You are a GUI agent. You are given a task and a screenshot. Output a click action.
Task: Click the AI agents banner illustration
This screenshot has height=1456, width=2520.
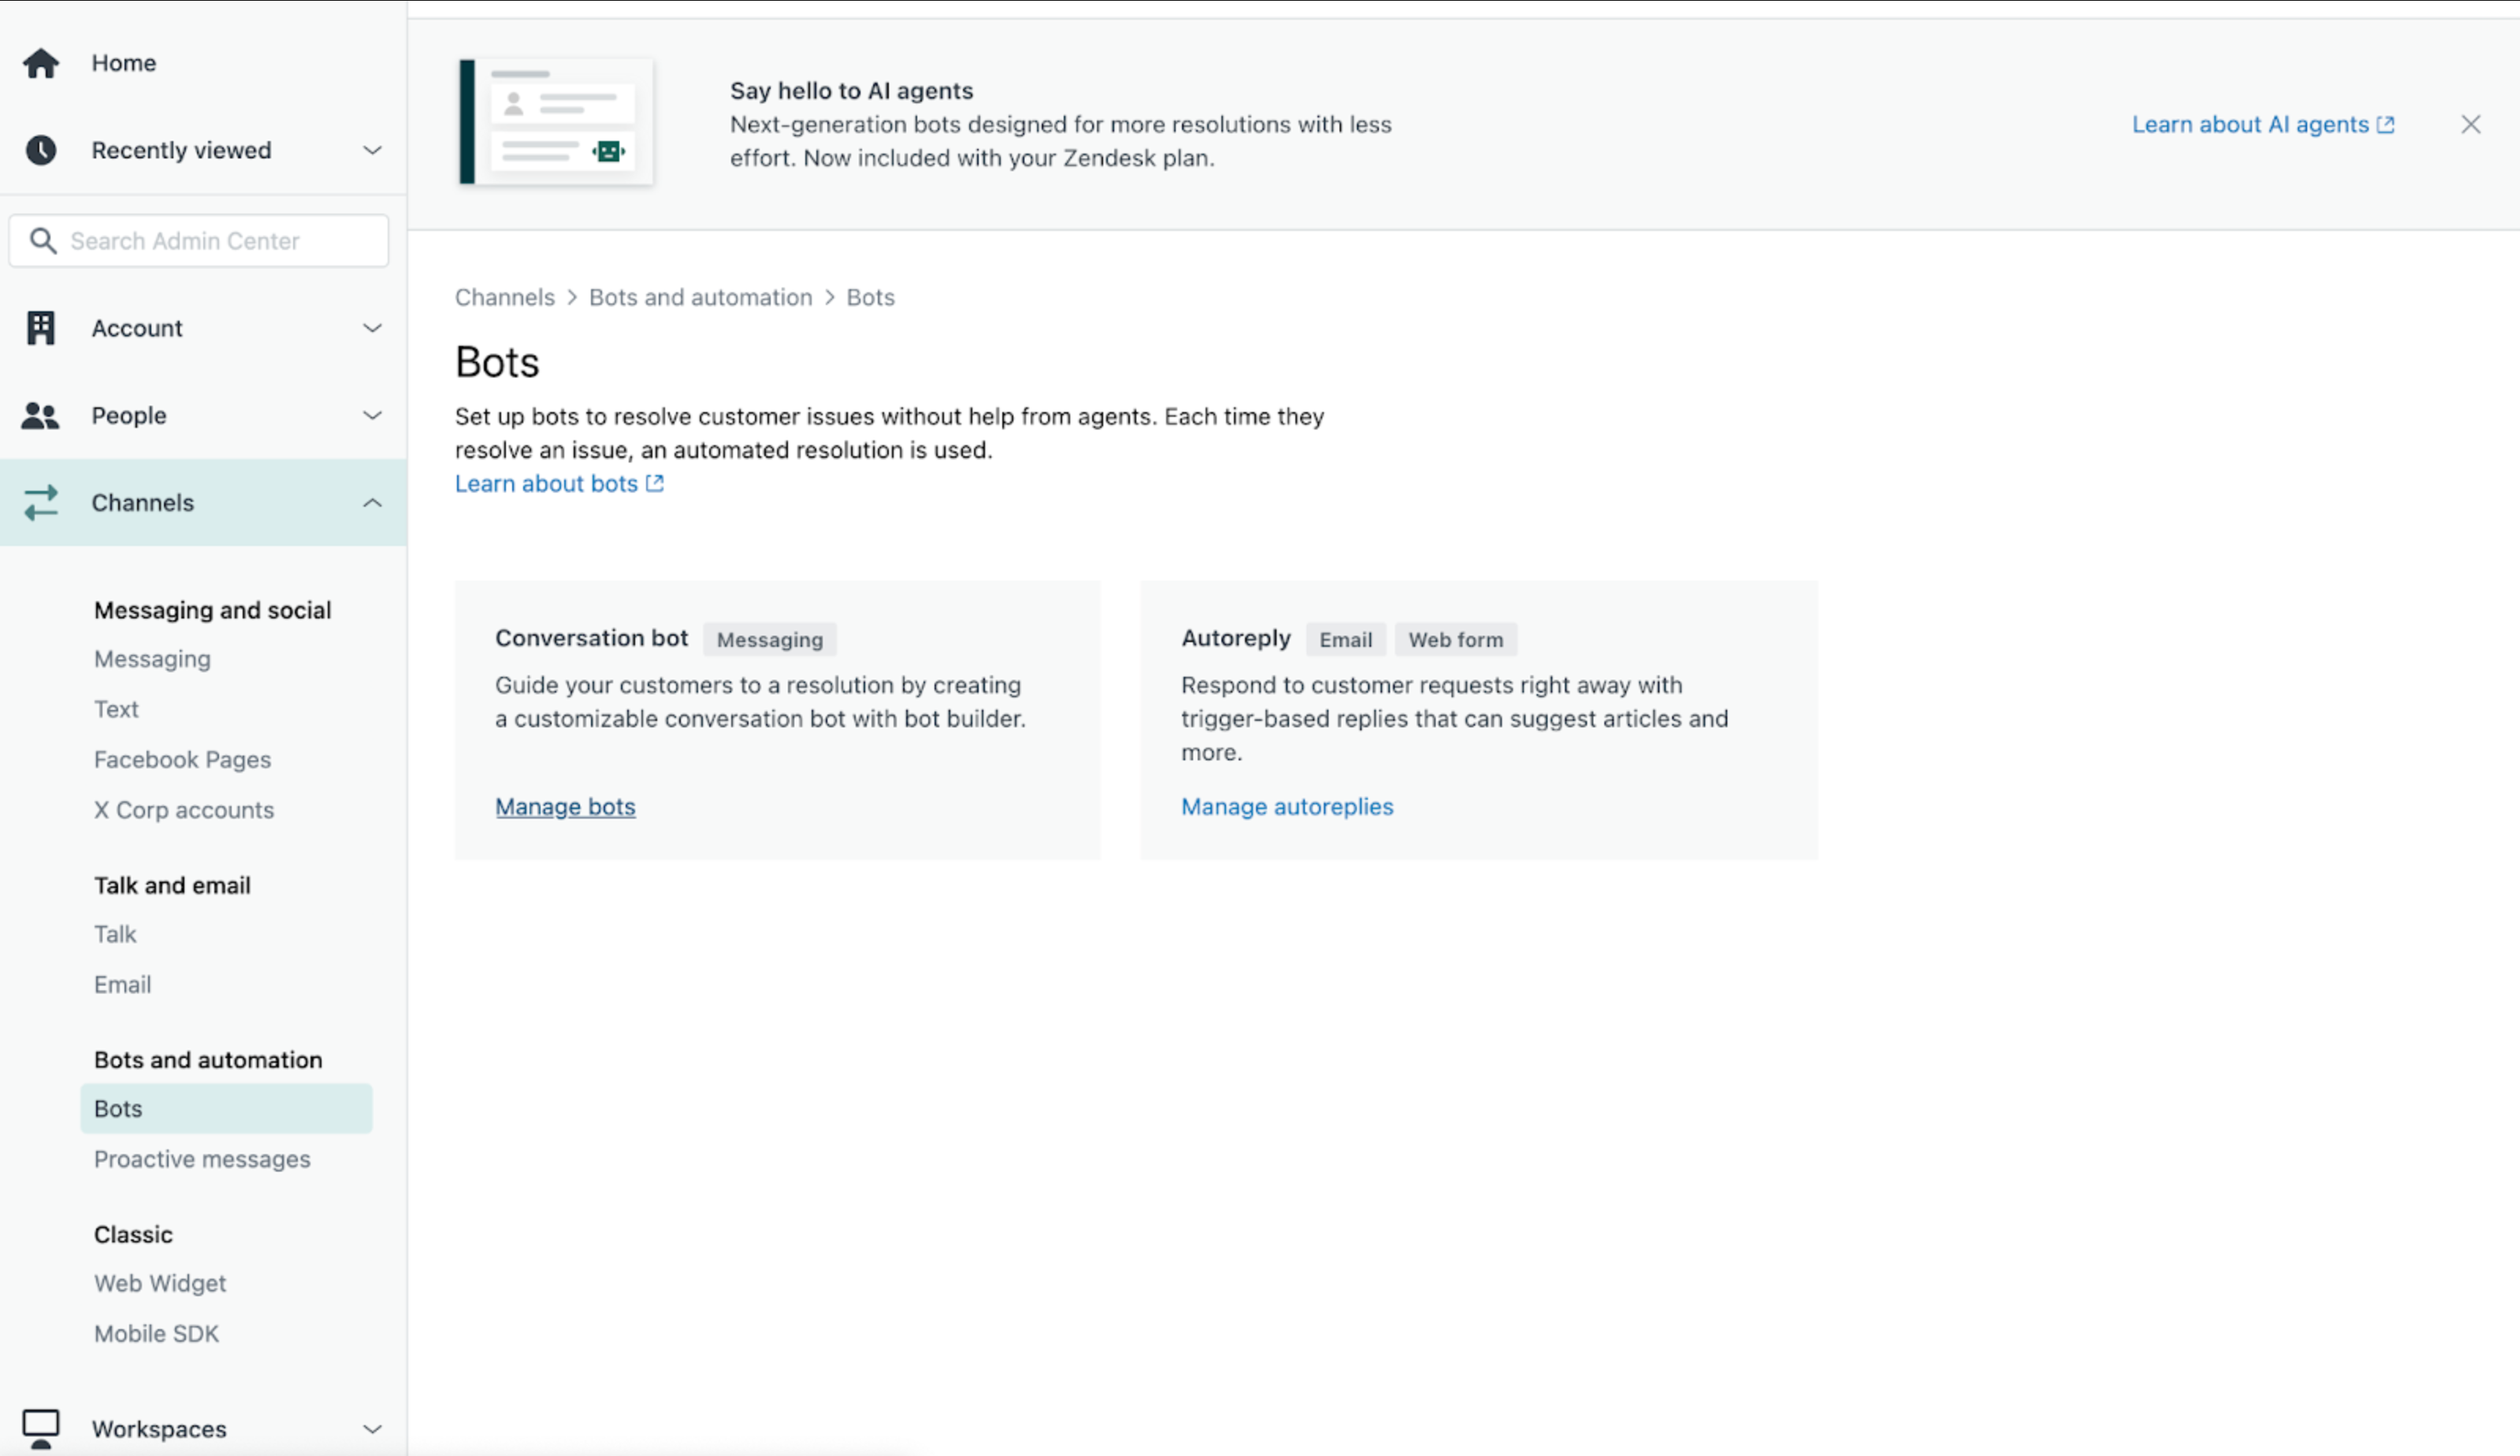[x=556, y=122]
